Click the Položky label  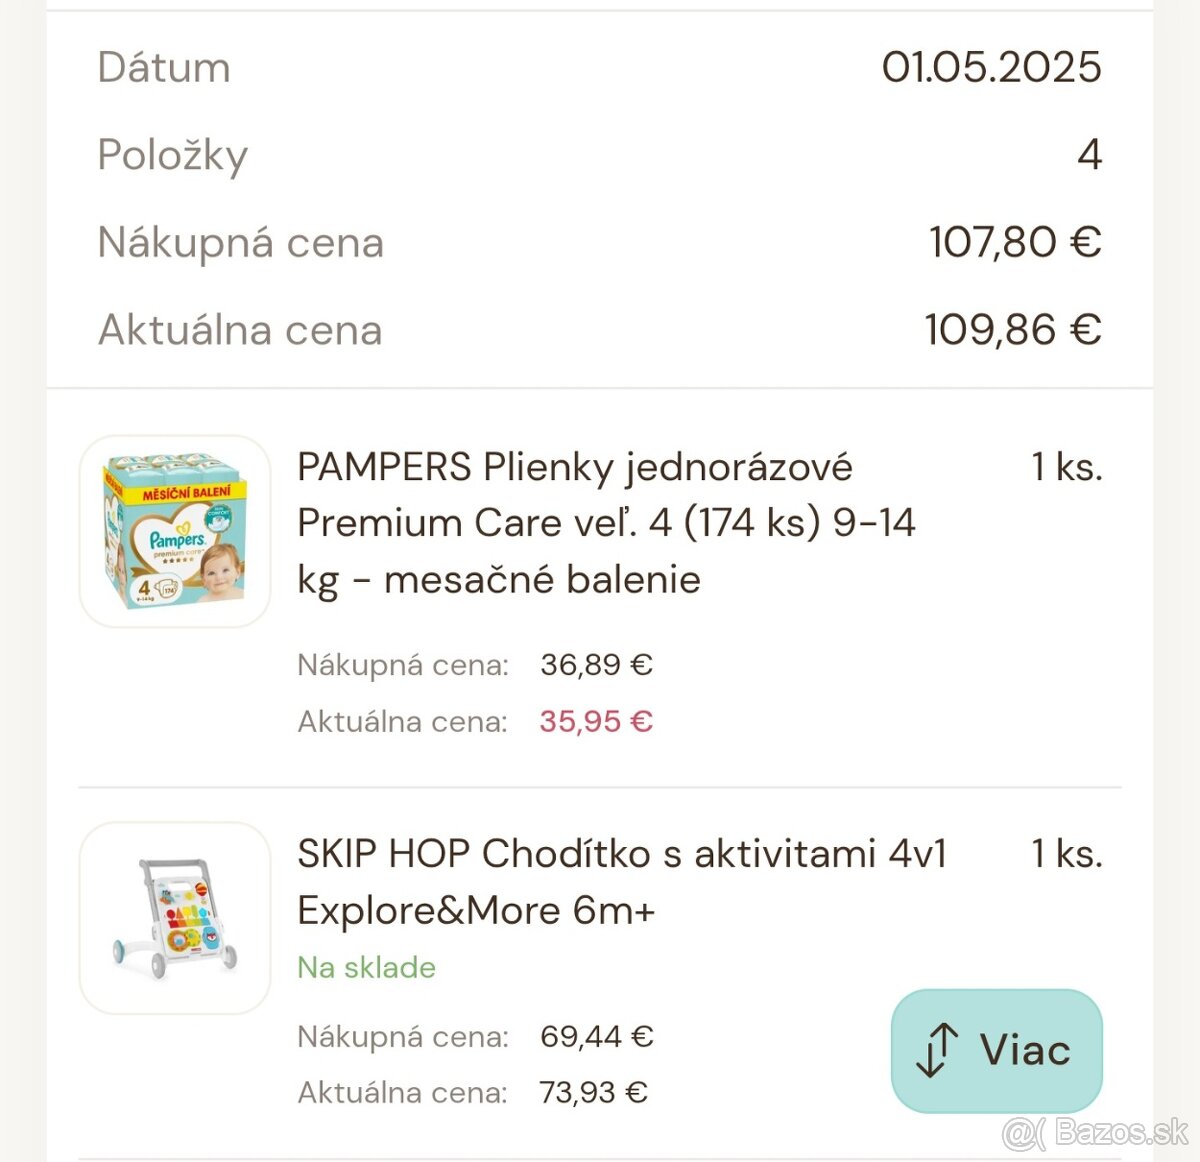[x=173, y=156]
